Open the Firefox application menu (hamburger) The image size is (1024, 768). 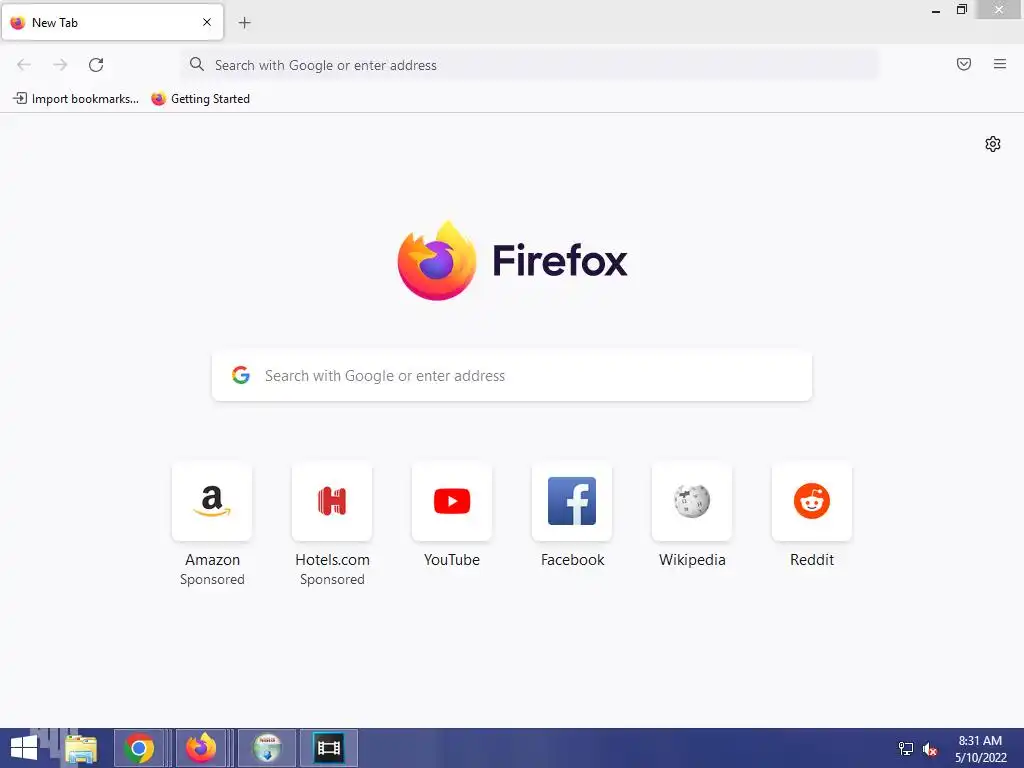(999, 64)
